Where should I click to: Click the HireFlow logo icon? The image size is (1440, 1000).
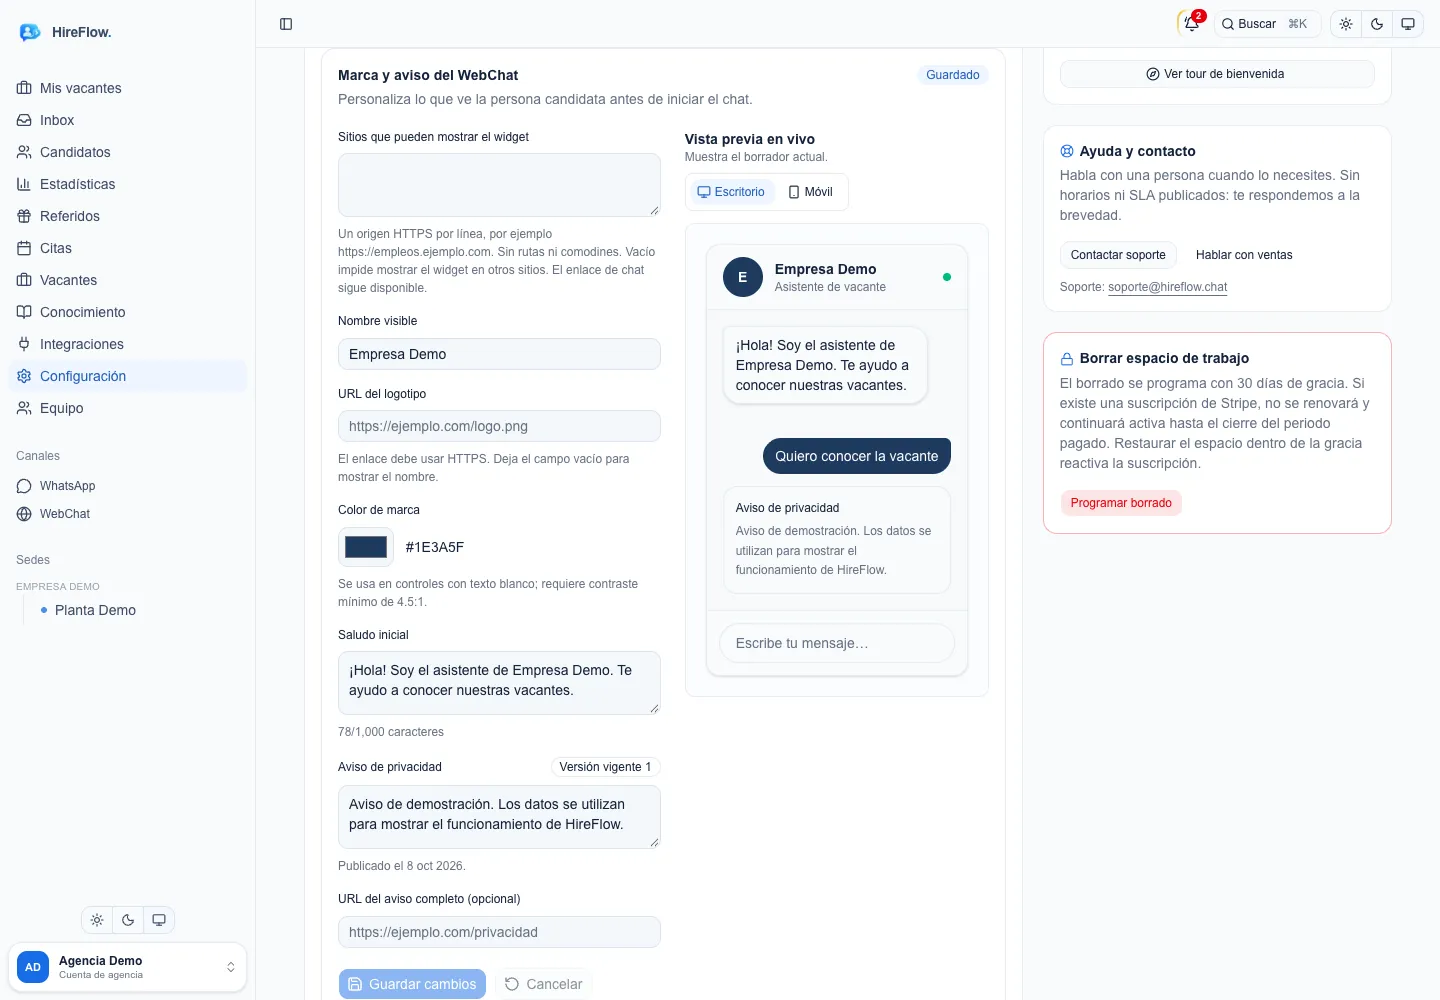click(x=30, y=32)
